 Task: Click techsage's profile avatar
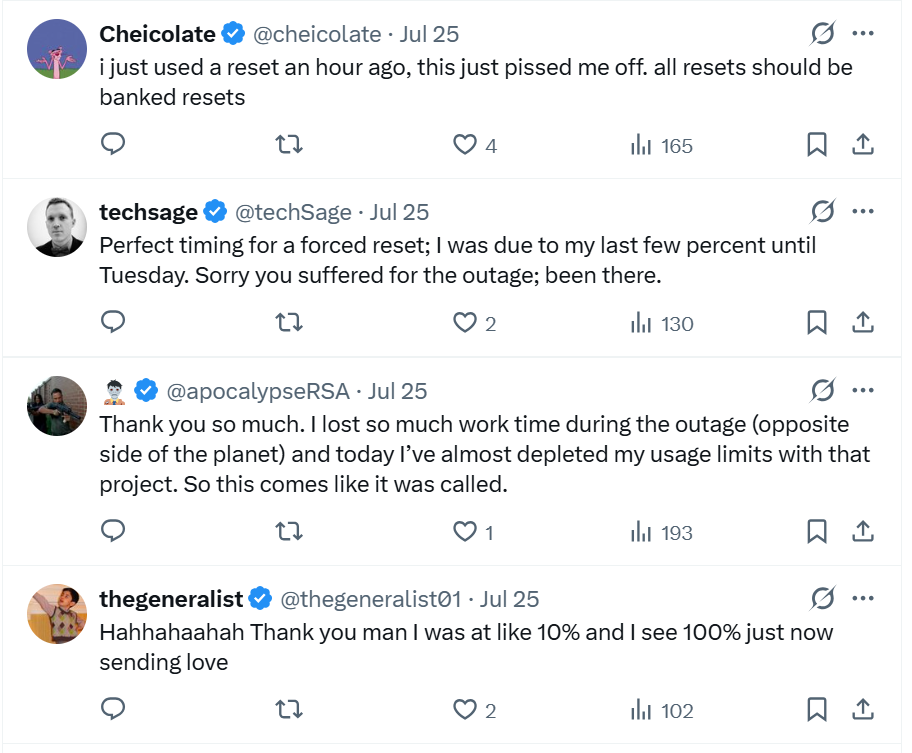tap(57, 227)
